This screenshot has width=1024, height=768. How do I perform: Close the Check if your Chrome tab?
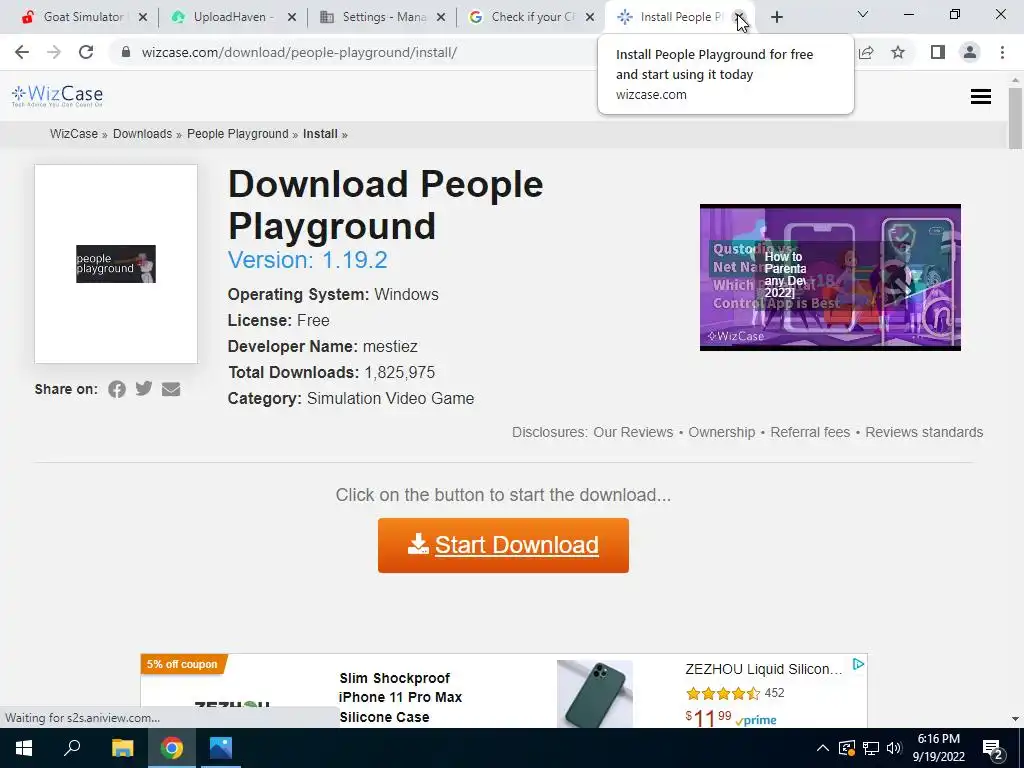[x=590, y=17]
